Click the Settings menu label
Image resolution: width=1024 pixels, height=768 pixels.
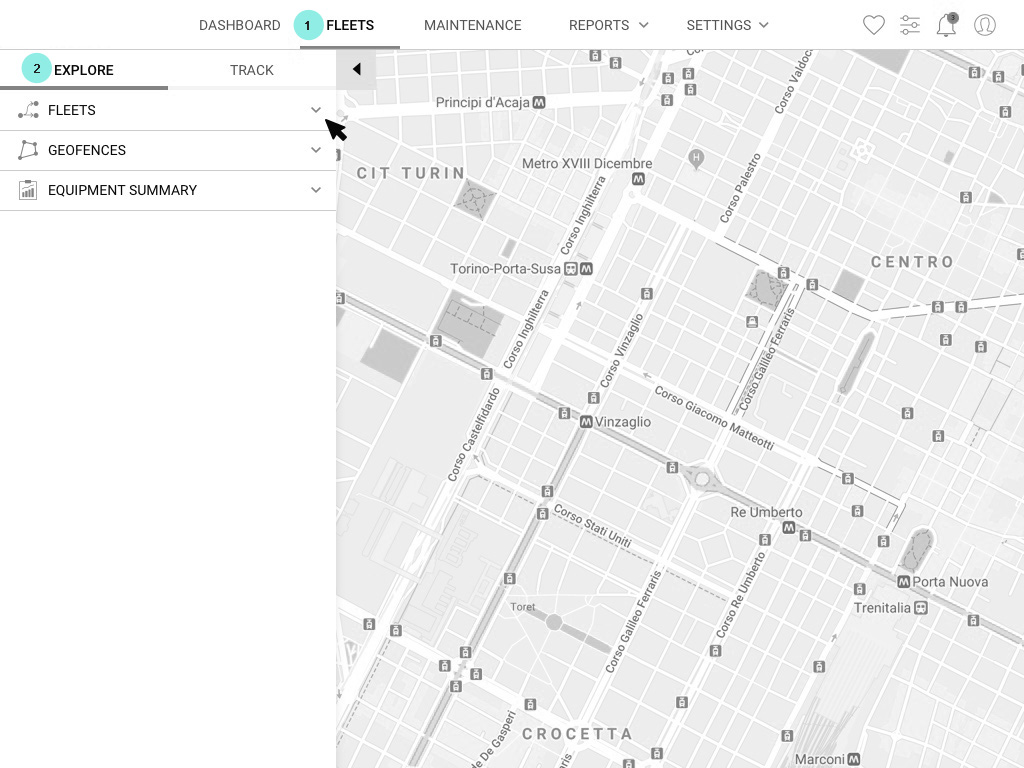(718, 25)
